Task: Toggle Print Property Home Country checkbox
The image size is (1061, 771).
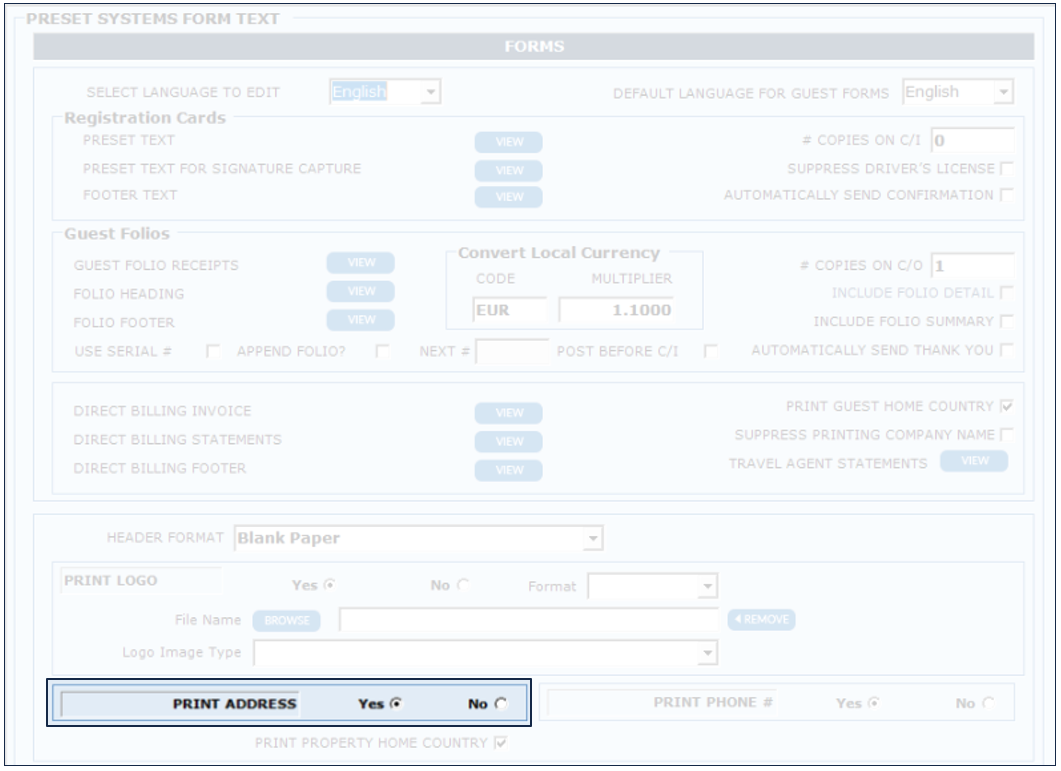Action: [x=501, y=743]
